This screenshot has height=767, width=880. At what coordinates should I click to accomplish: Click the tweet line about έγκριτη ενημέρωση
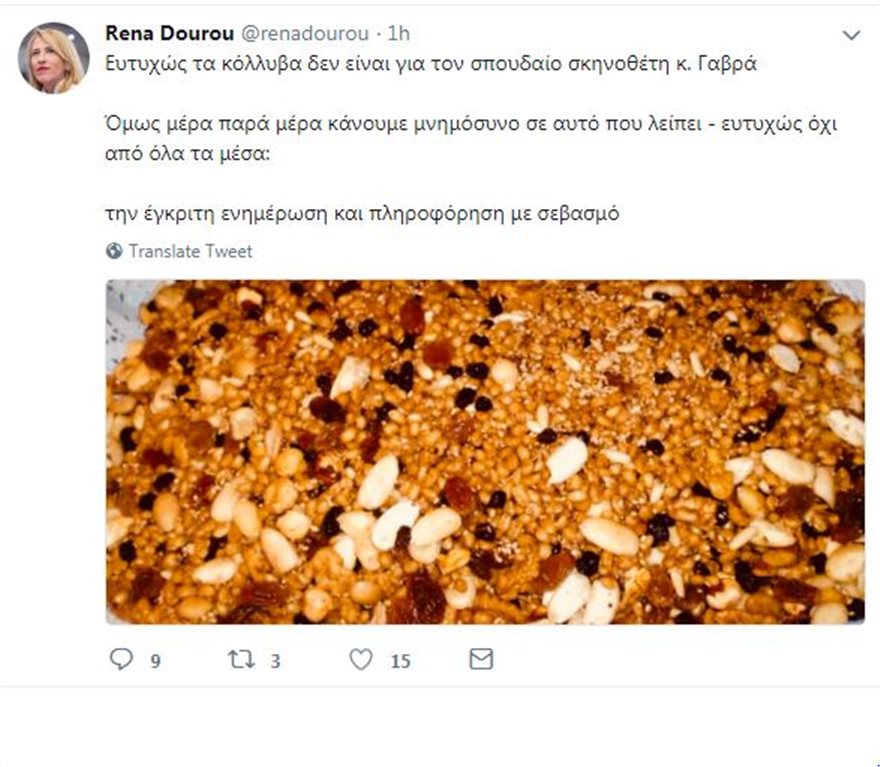click(x=363, y=214)
